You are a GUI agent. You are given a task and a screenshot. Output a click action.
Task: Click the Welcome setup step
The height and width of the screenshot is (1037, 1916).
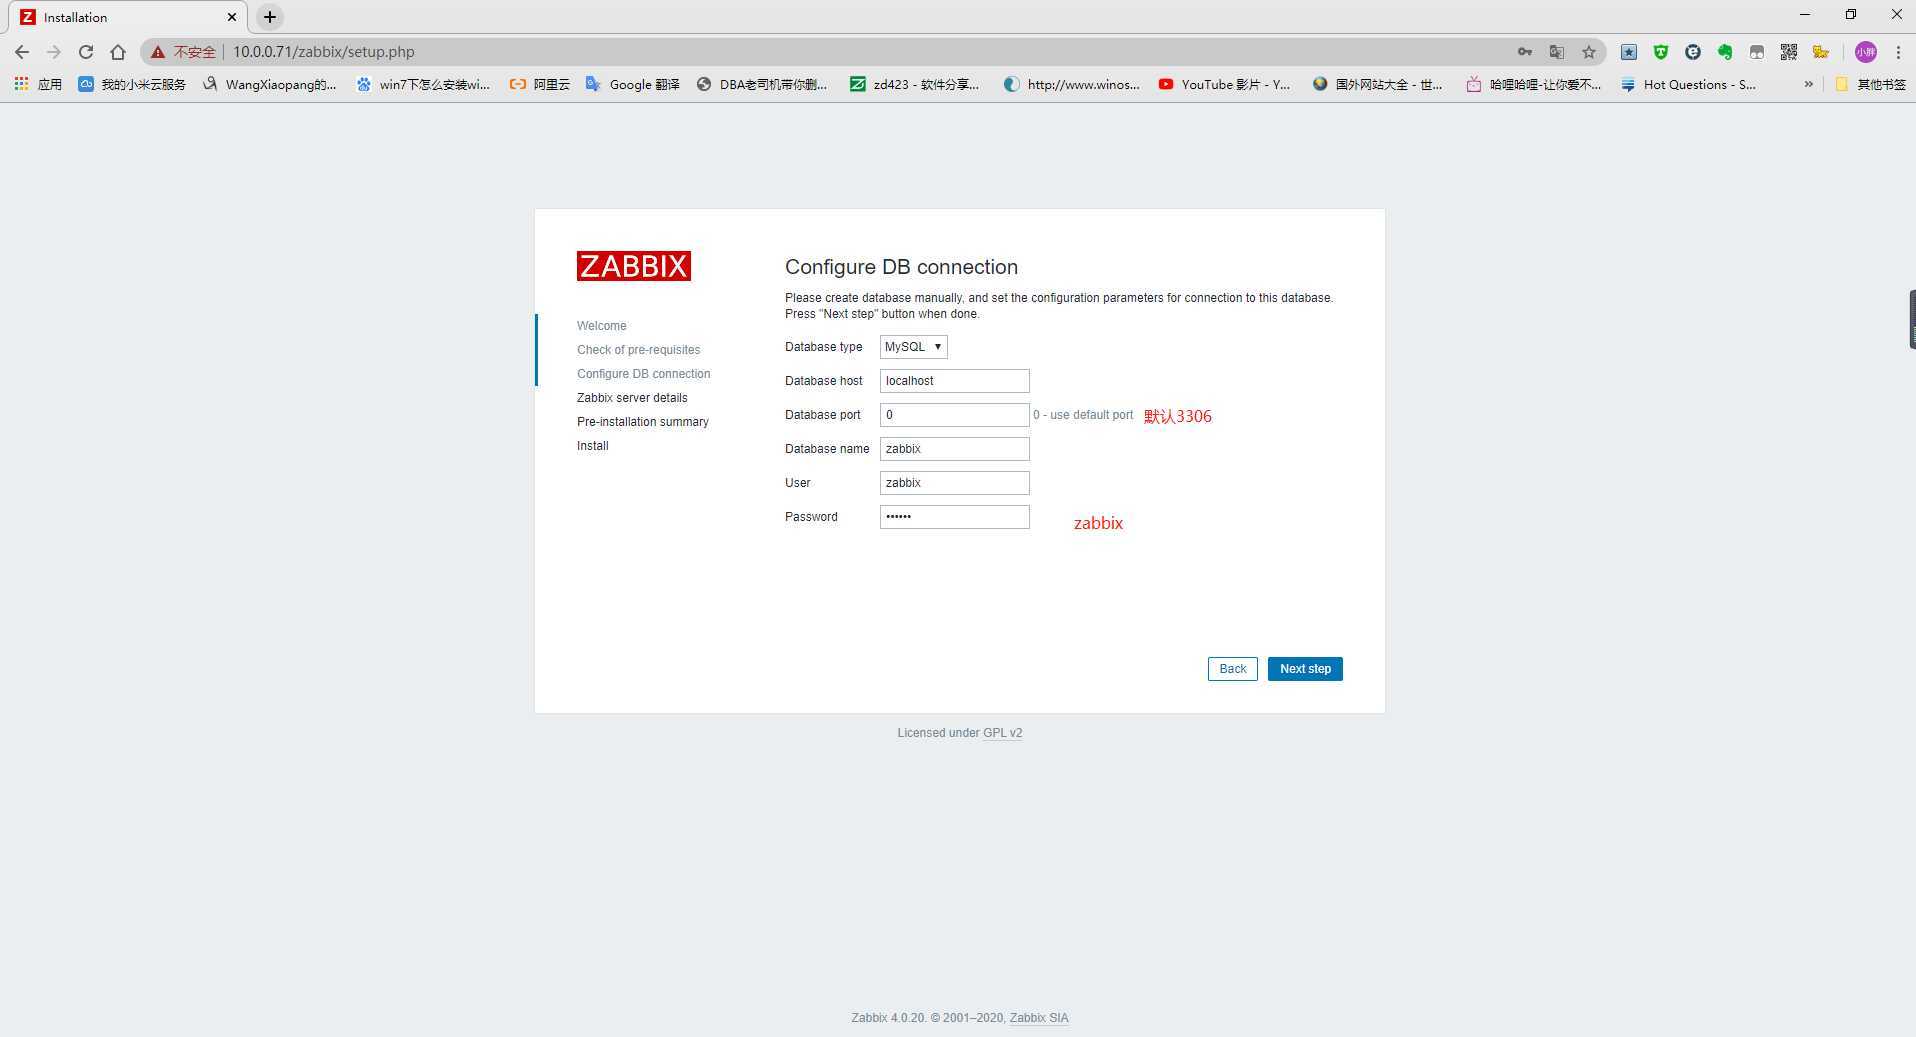click(601, 326)
